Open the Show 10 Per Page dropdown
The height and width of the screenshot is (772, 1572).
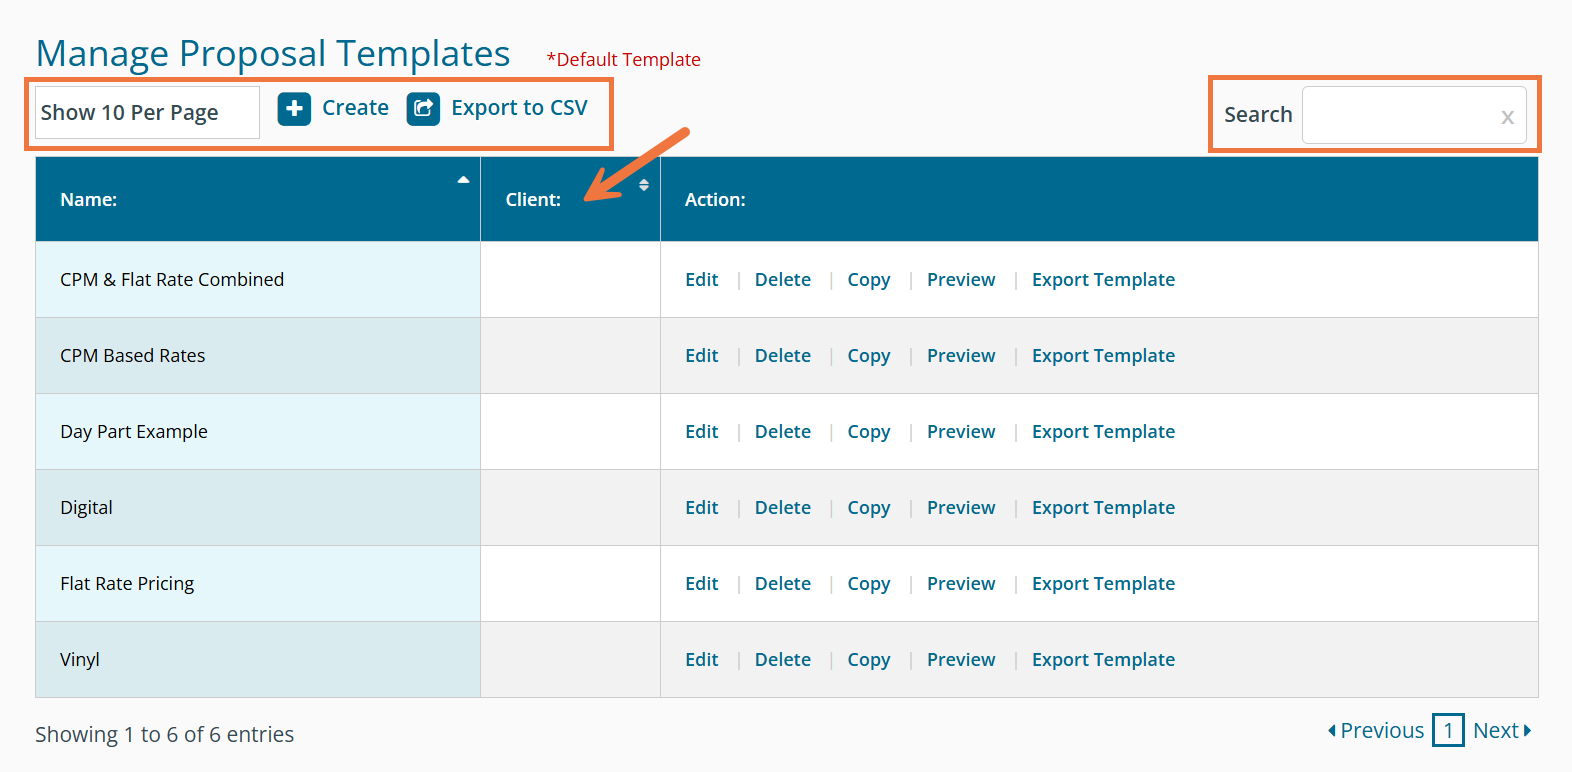(147, 113)
